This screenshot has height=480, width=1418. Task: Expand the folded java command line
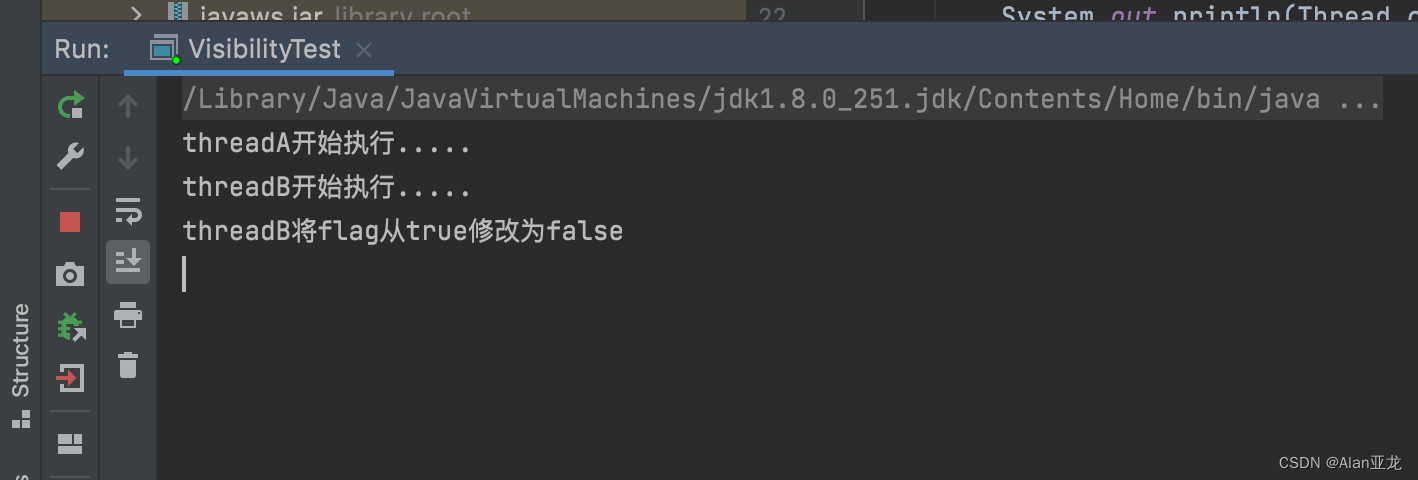click(x=1360, y=99)
